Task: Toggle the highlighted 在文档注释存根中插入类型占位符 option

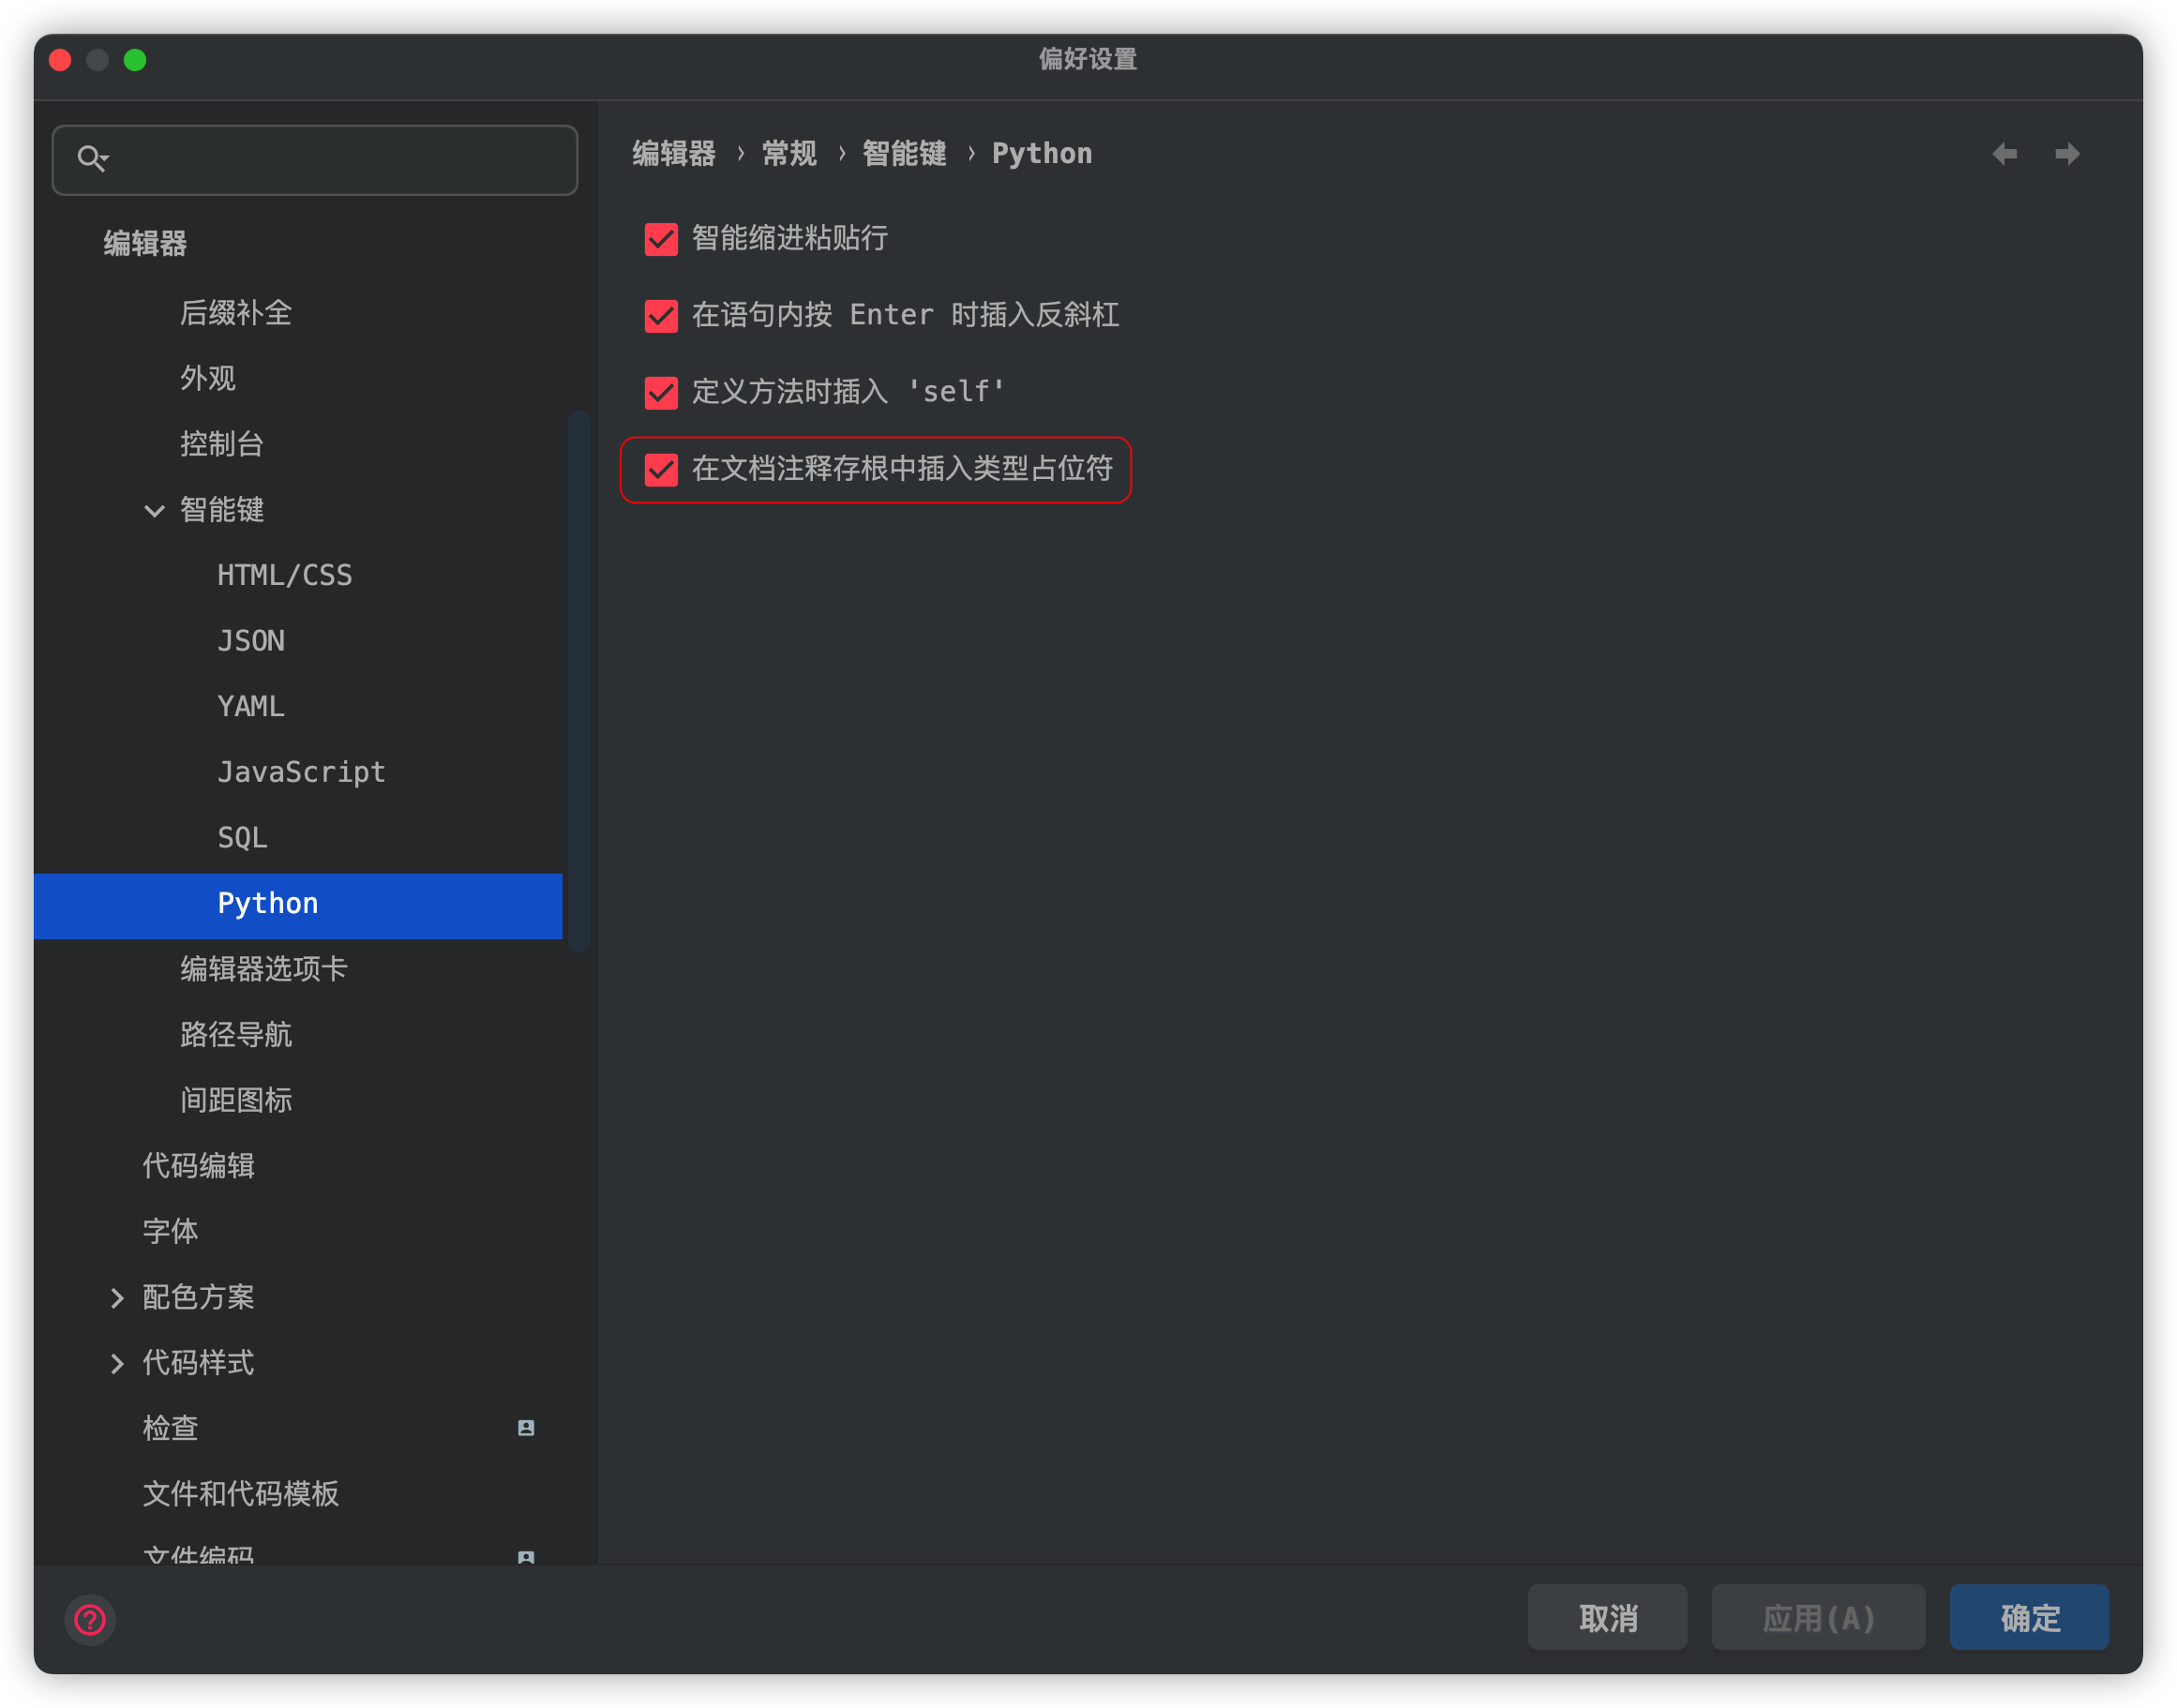Action: pos(661,470)
